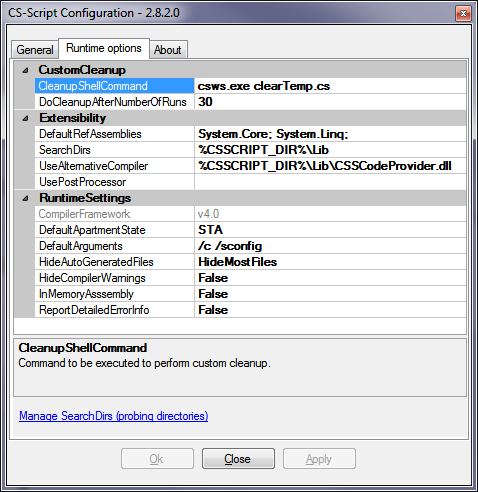Click the SearchDirs property value

pyautogui.click(x=330, y=150)
